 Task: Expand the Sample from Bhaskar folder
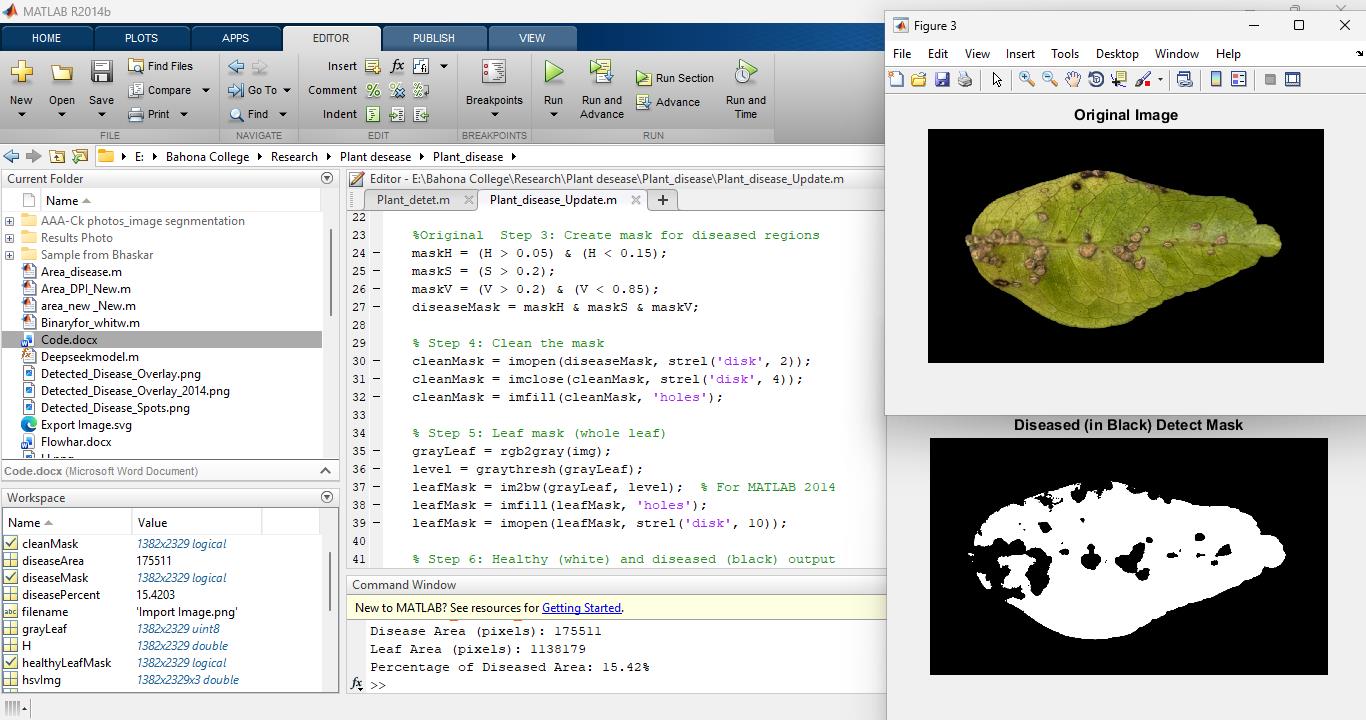coord(10,255)
